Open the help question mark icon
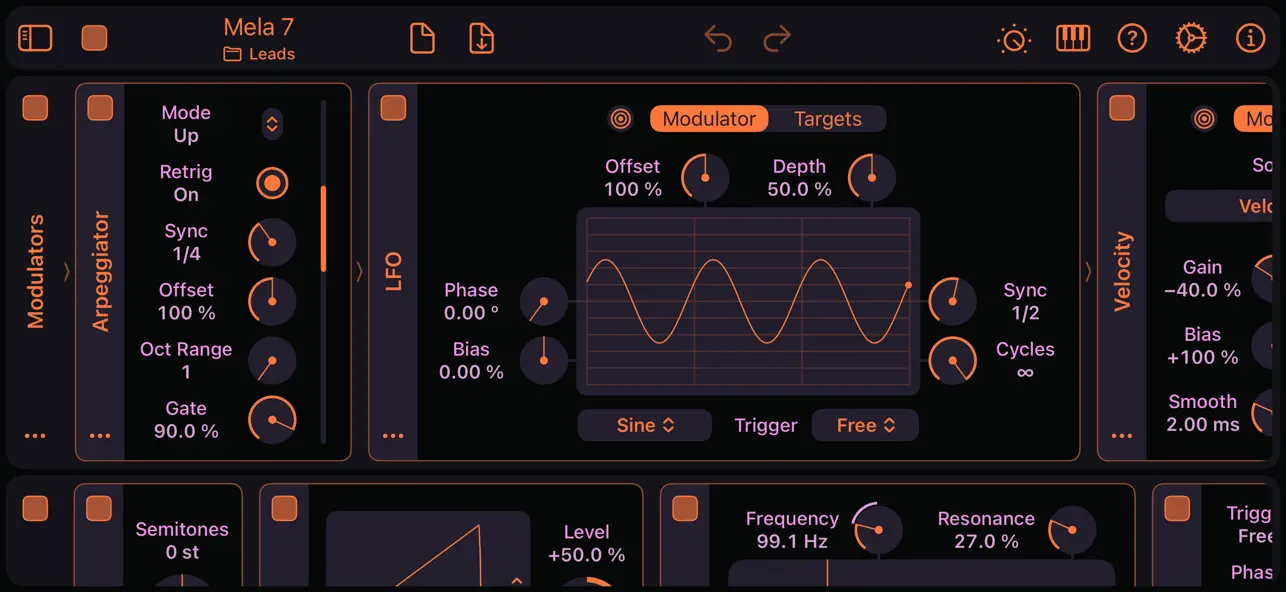The width and height of the screenshot is (1286, 592). 1132,38
